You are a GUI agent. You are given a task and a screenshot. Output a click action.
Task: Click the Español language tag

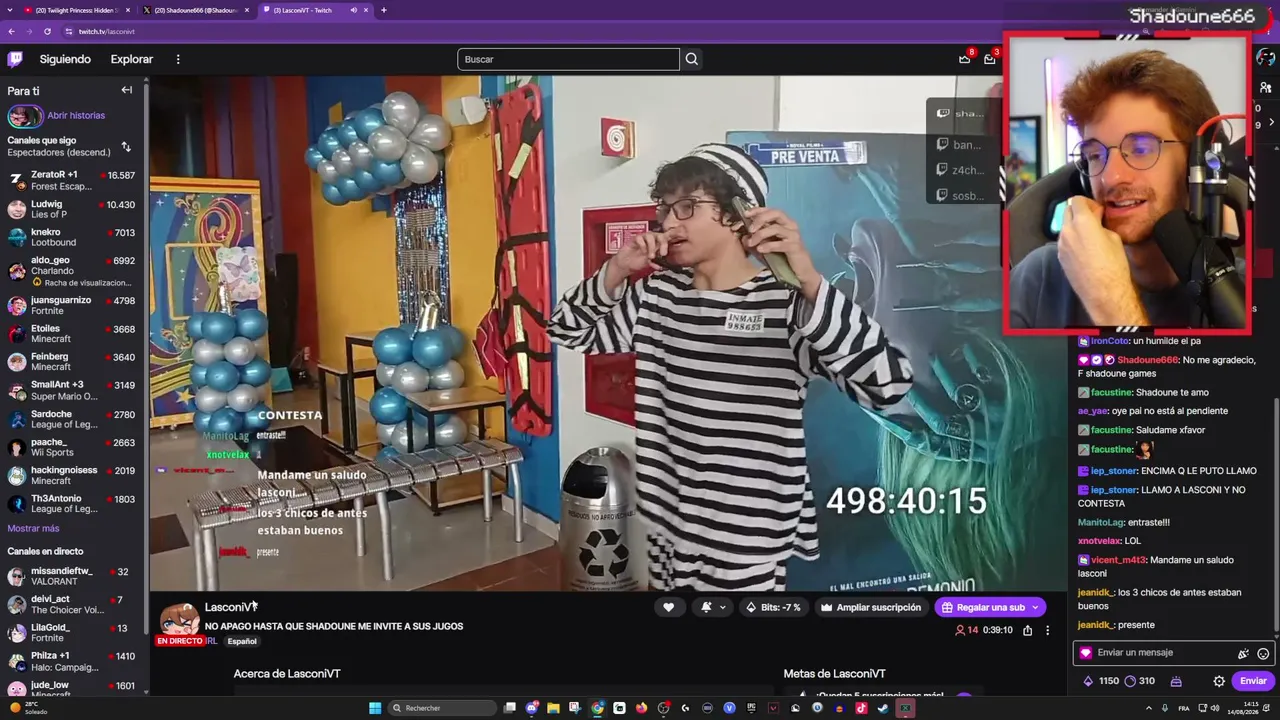(x=242, y=641)
